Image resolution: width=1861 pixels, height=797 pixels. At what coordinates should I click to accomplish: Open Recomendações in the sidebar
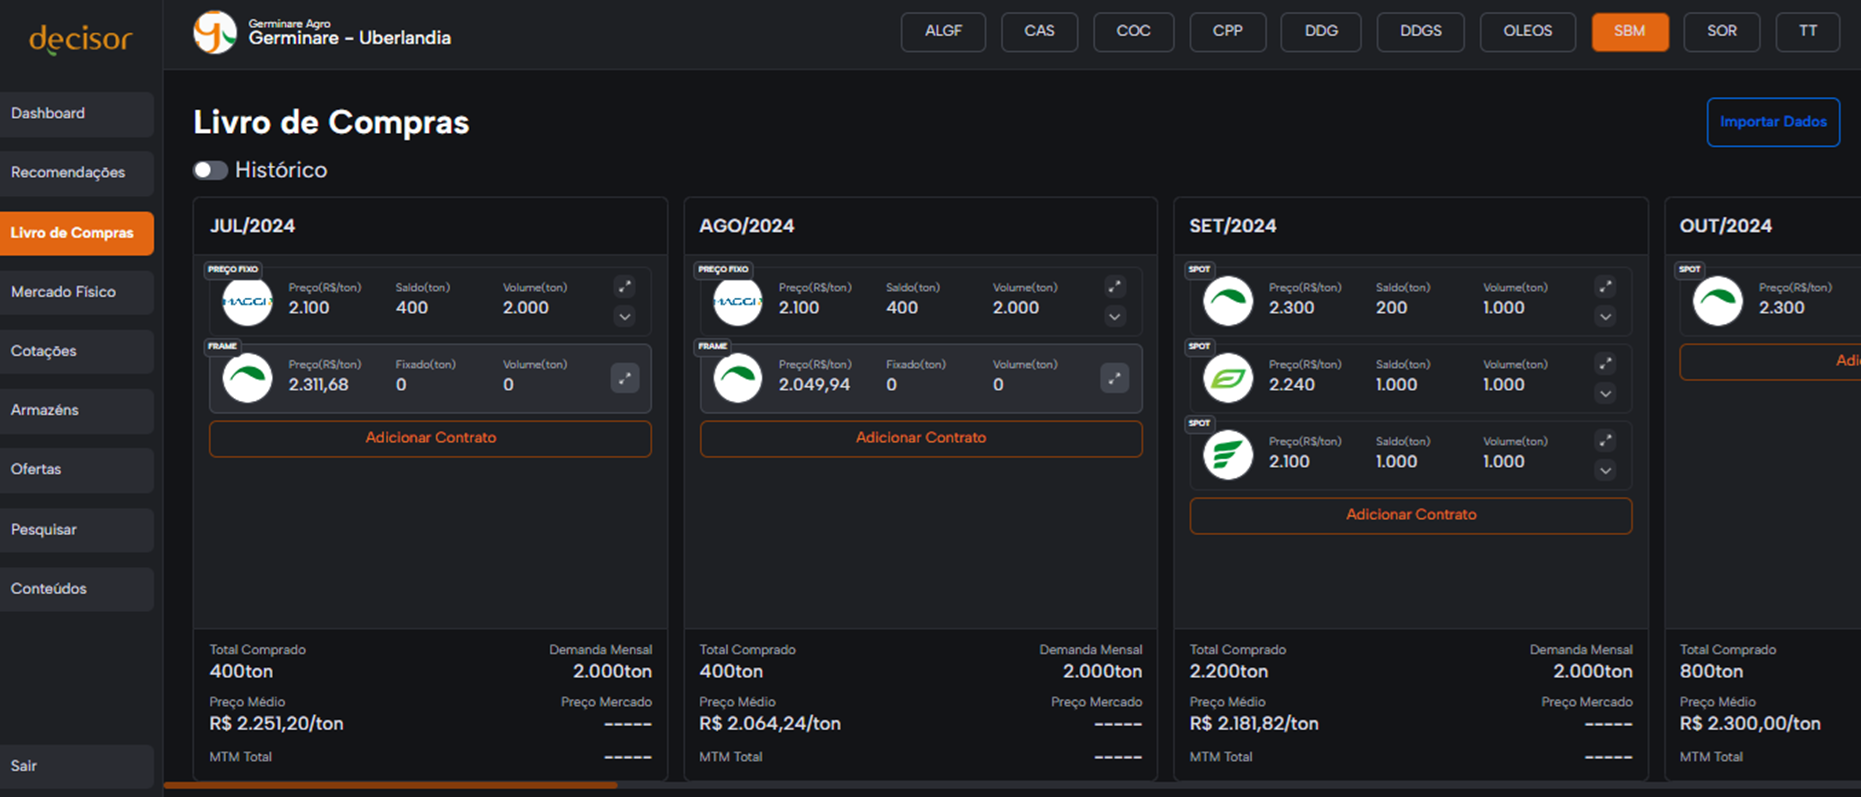(x=77, y=173)
